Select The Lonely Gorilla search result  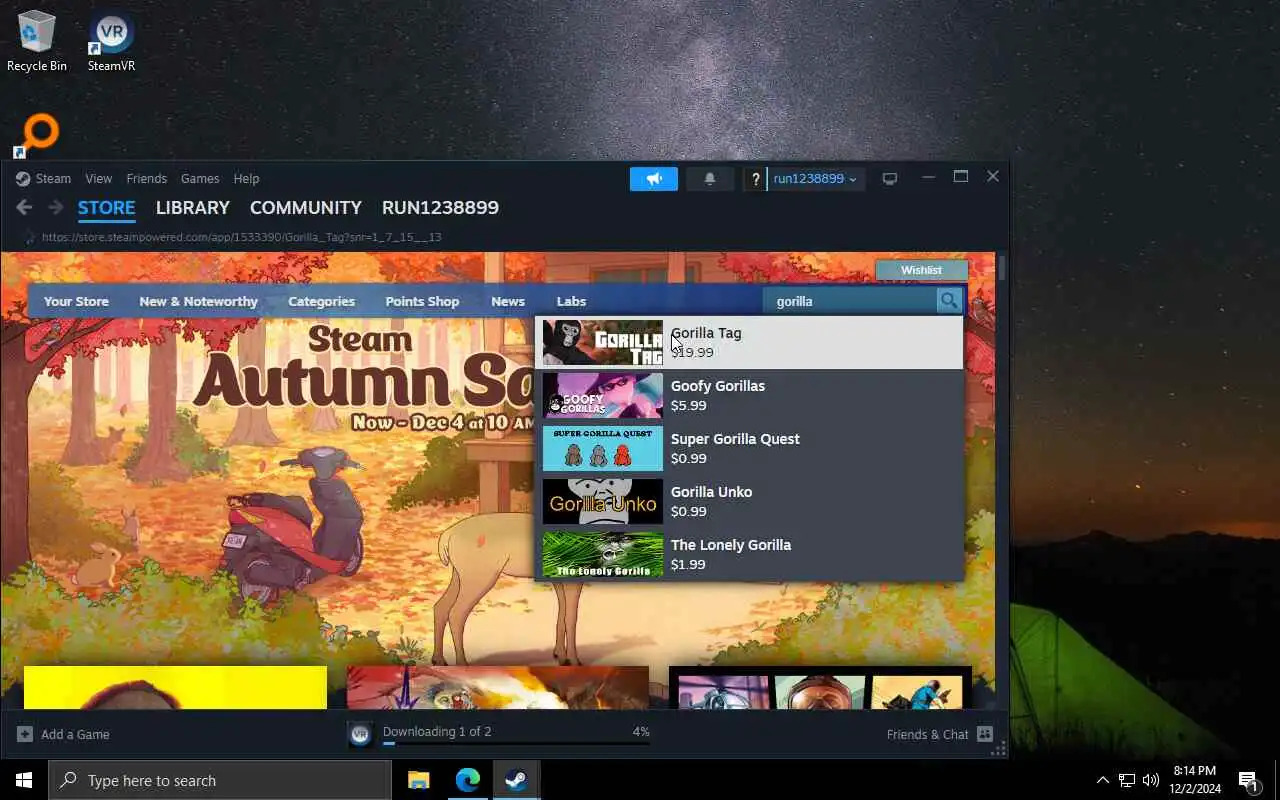[x=749, y=555]
